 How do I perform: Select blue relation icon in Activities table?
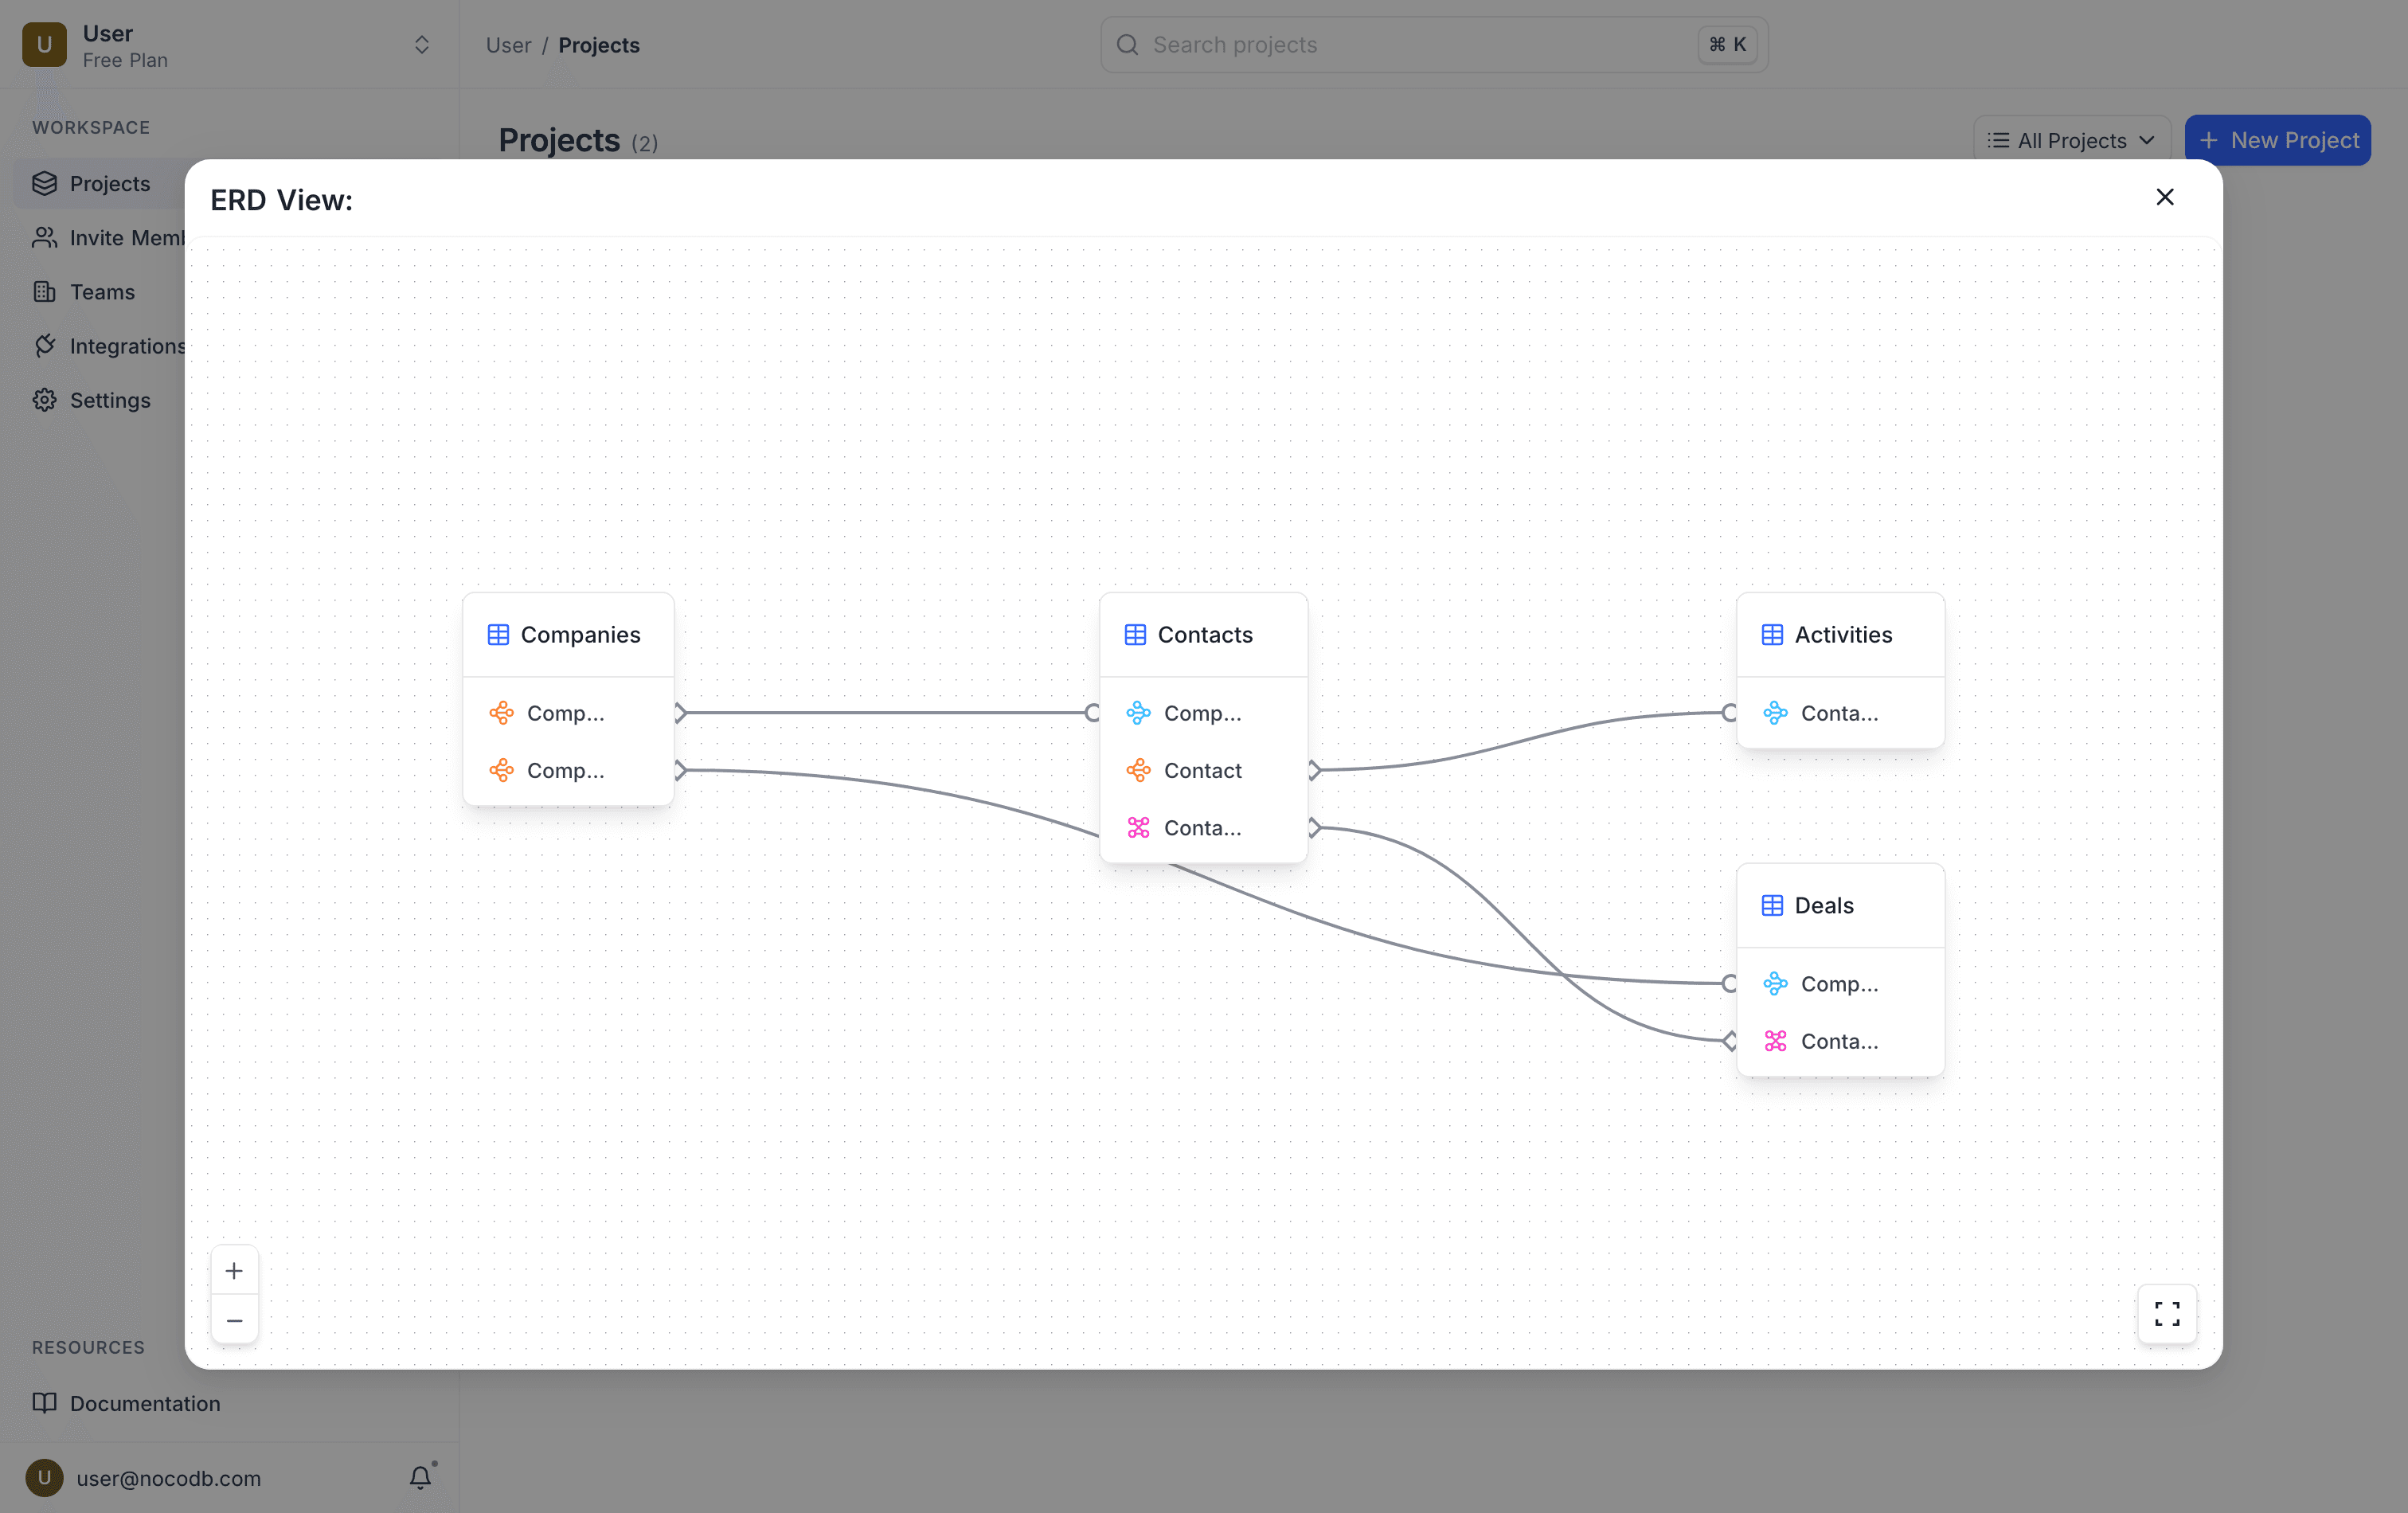pos(1775,713)
